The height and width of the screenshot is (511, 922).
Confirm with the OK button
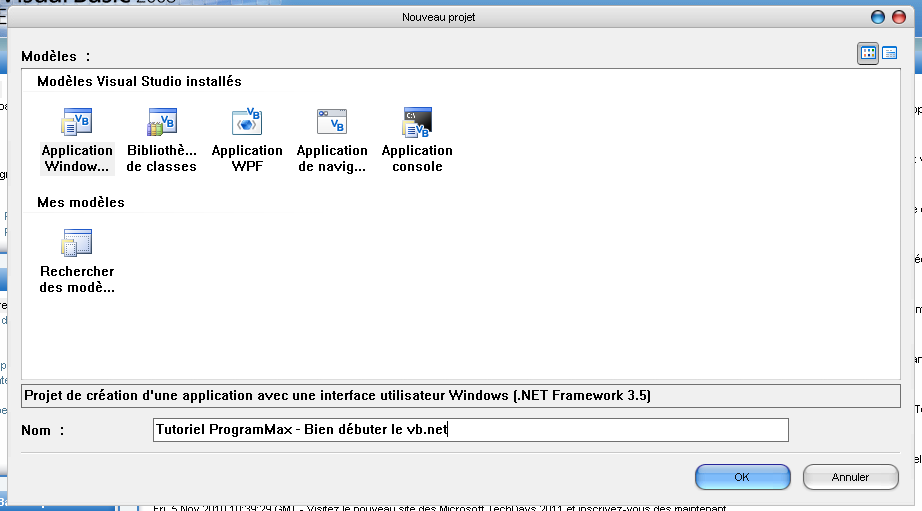pos(743,477)
